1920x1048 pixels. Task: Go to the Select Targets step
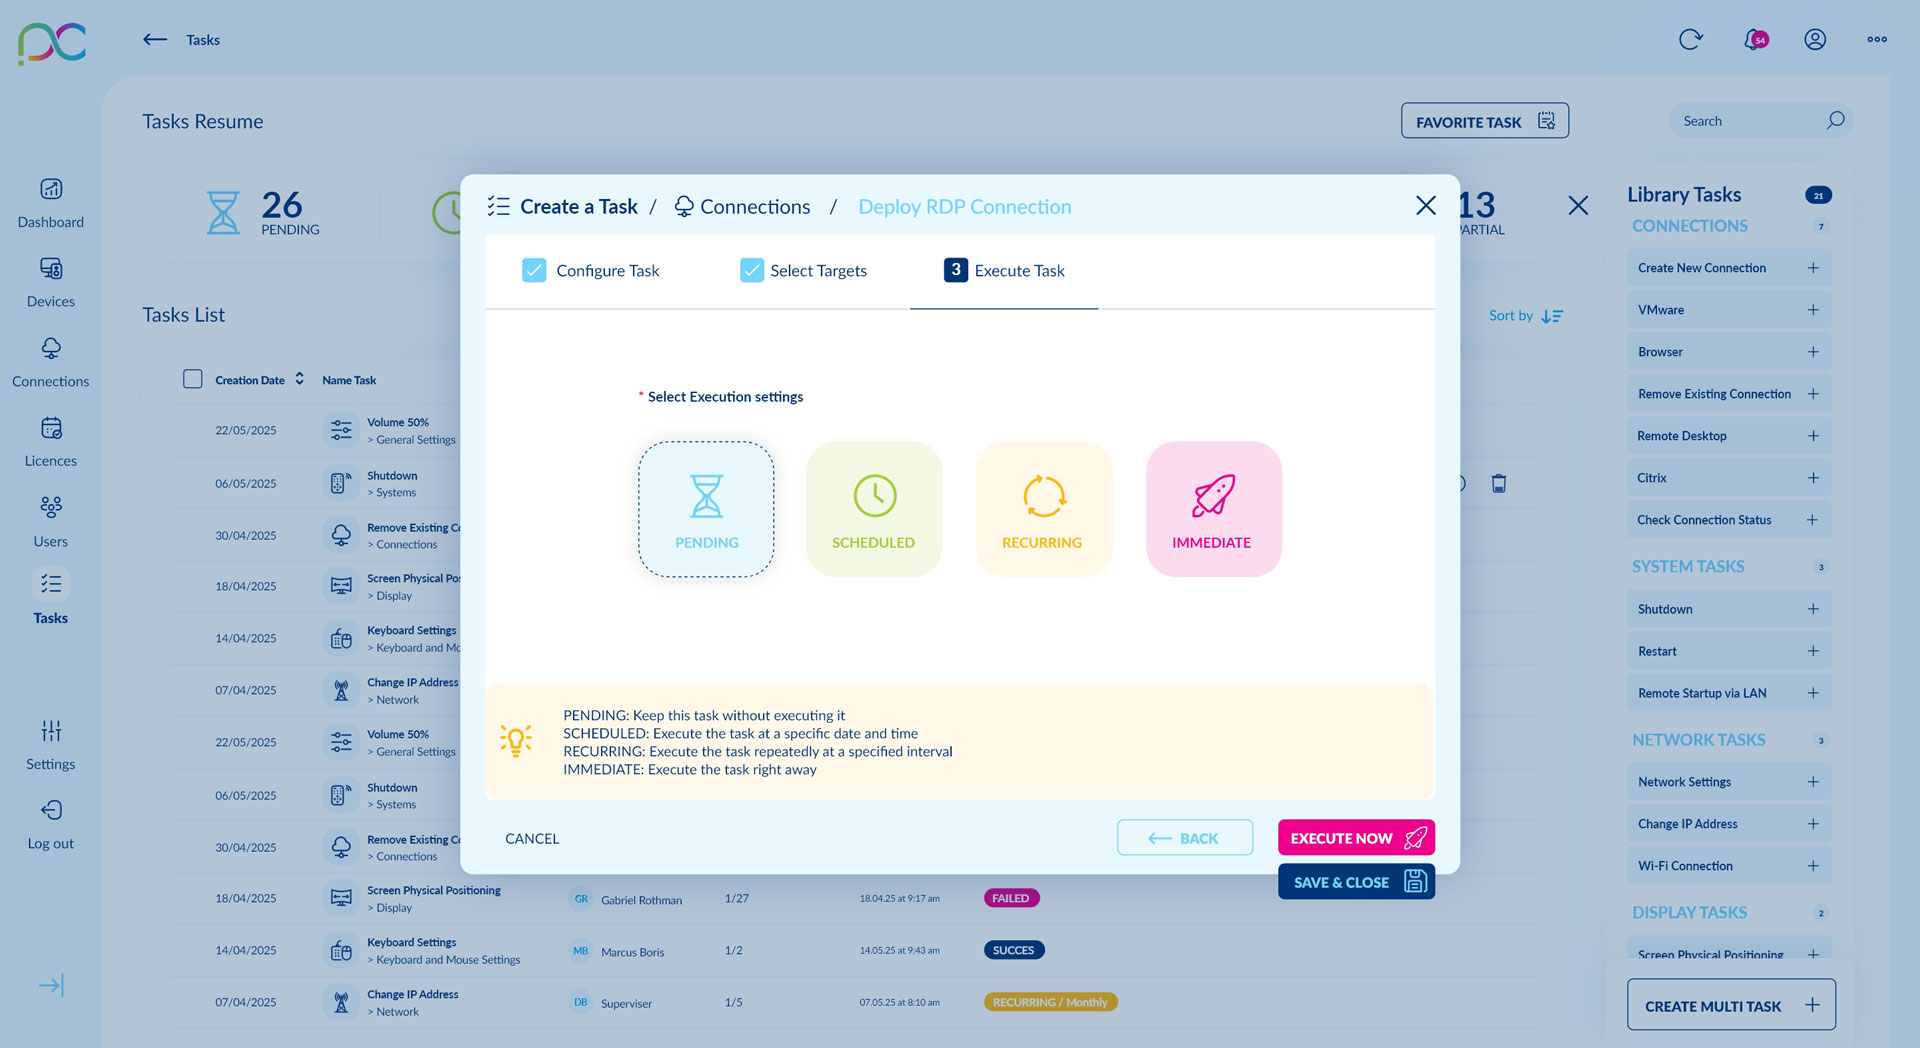pos(804,271)
